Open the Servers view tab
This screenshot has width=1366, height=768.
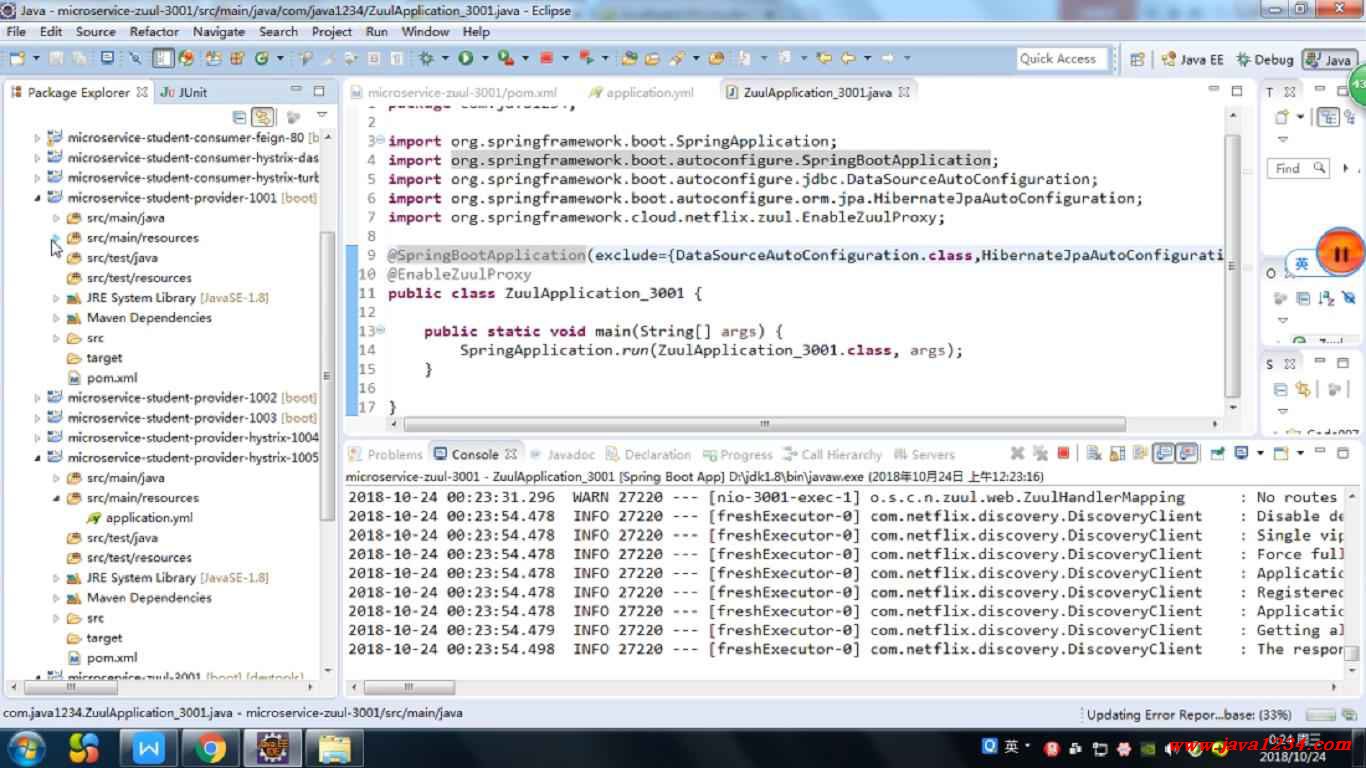click(924, 454)
